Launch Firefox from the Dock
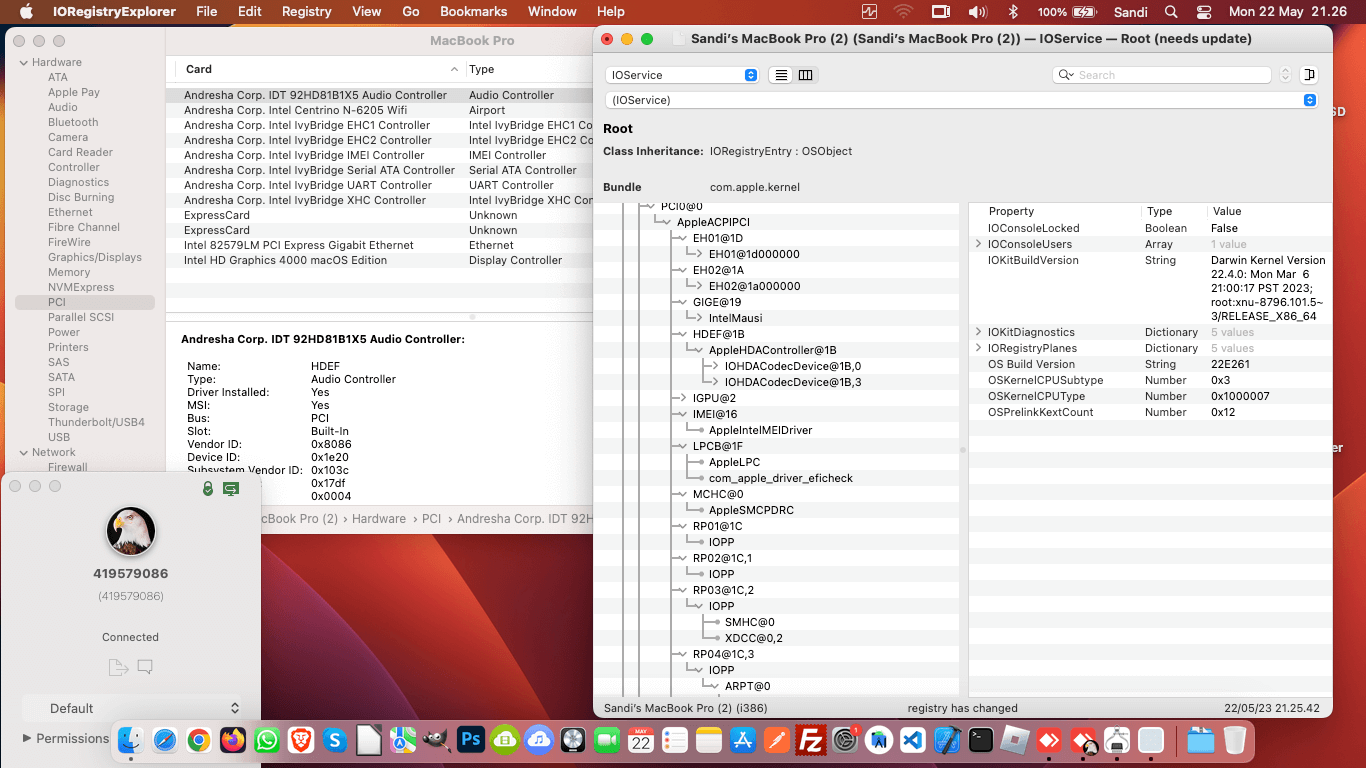The width and height of the screenshot is (1366, 768). click(x=233, y=740)
